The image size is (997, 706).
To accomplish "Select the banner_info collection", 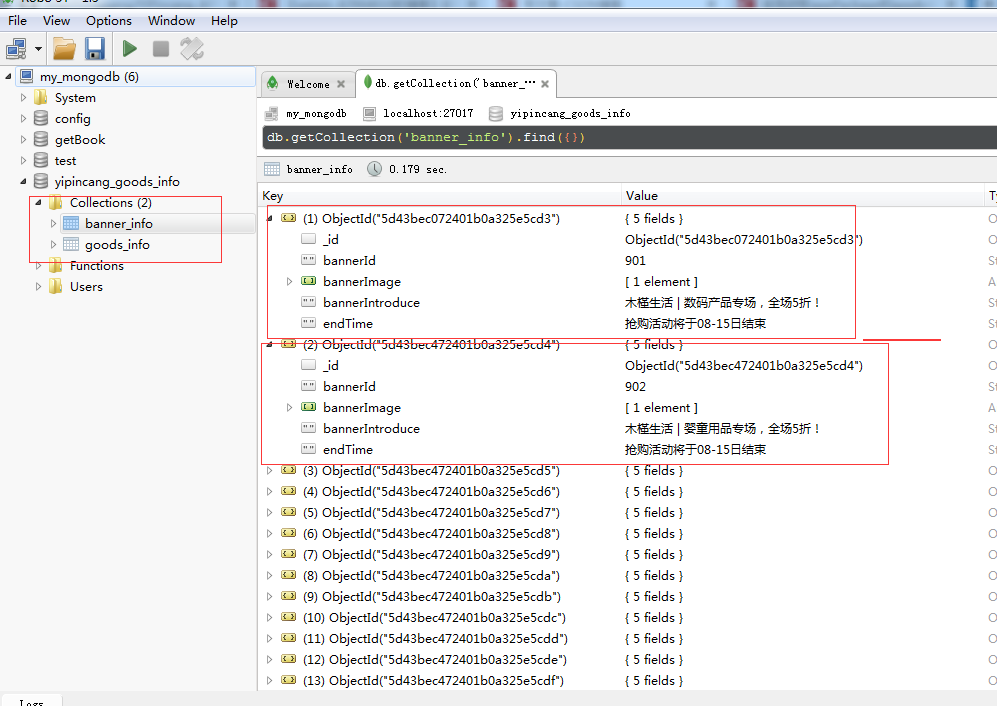I will 119,223.
